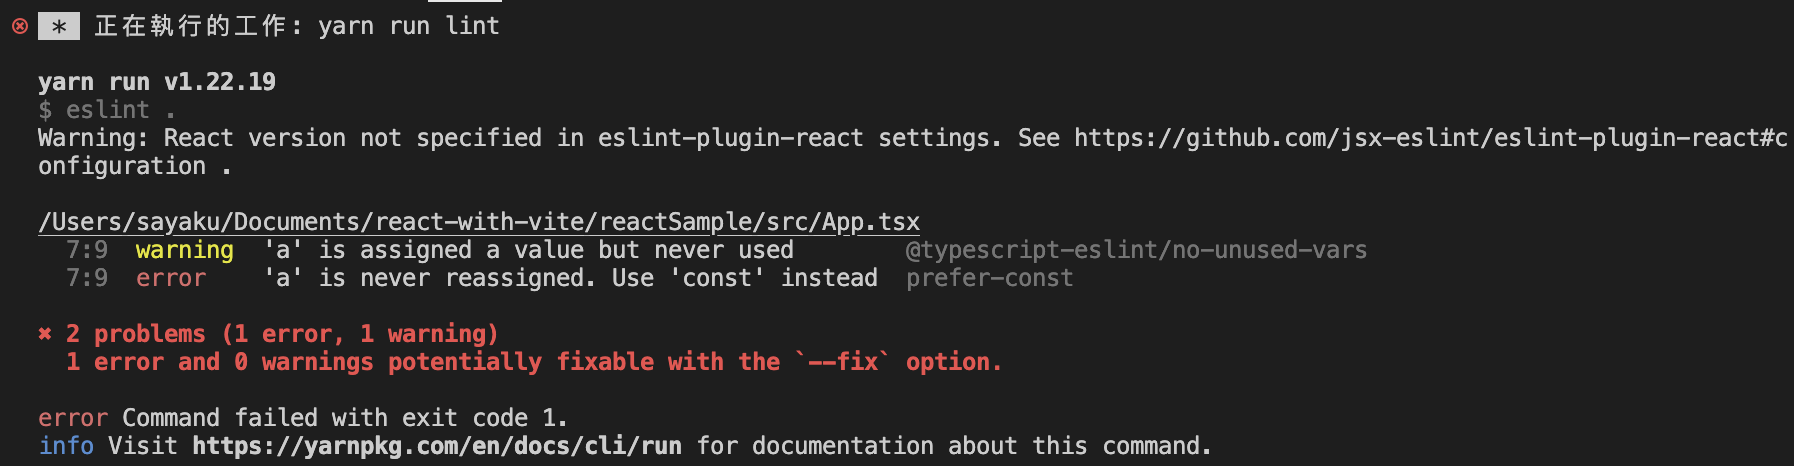Click the red cross before '2 problems'
The height and width of the screenshot is (466, 1794).
coord(45,334)
